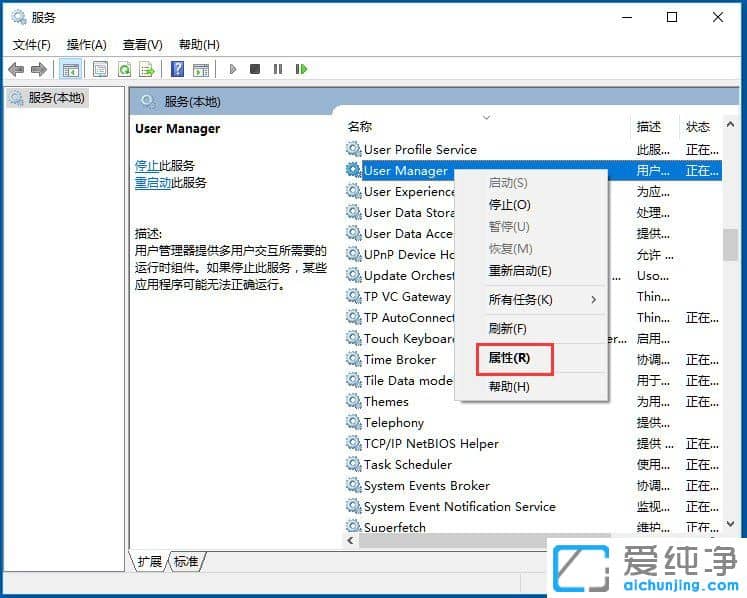Expand 所有任务(K) submenu arrow
This screenshot has width=747, height=598.
click(594, 300)
